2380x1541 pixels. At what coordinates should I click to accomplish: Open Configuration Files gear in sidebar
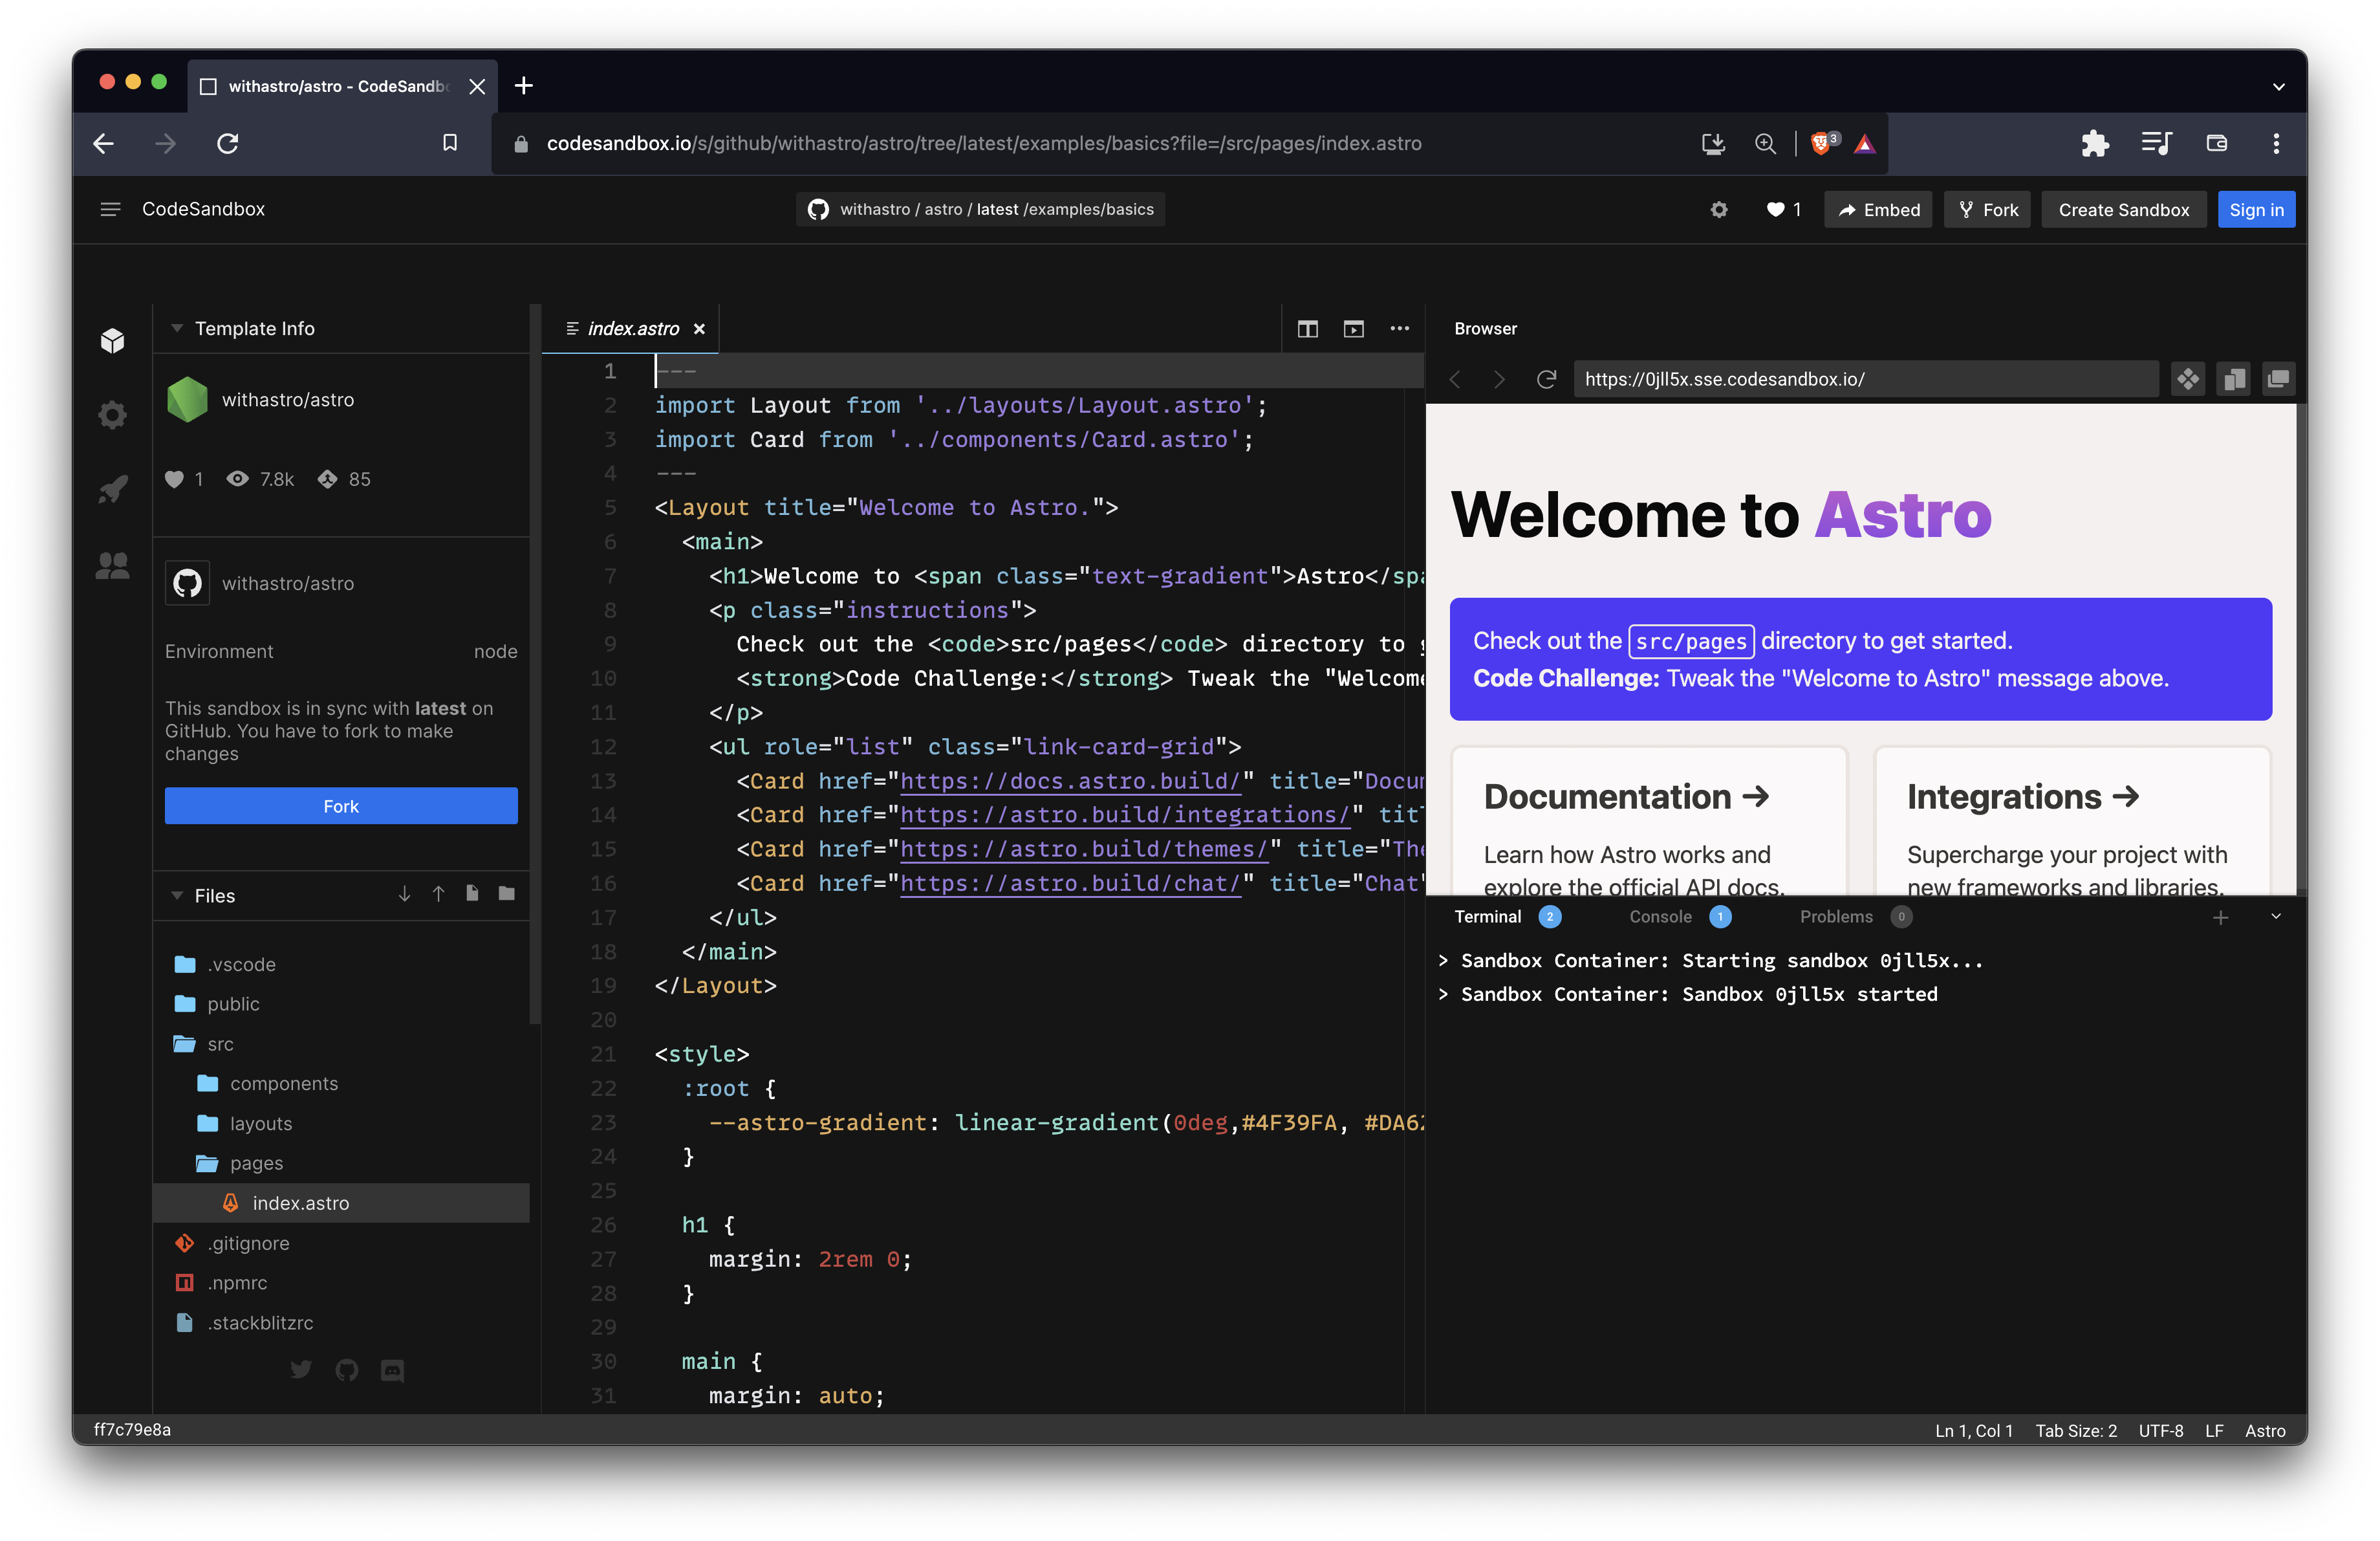pos(113,414)
